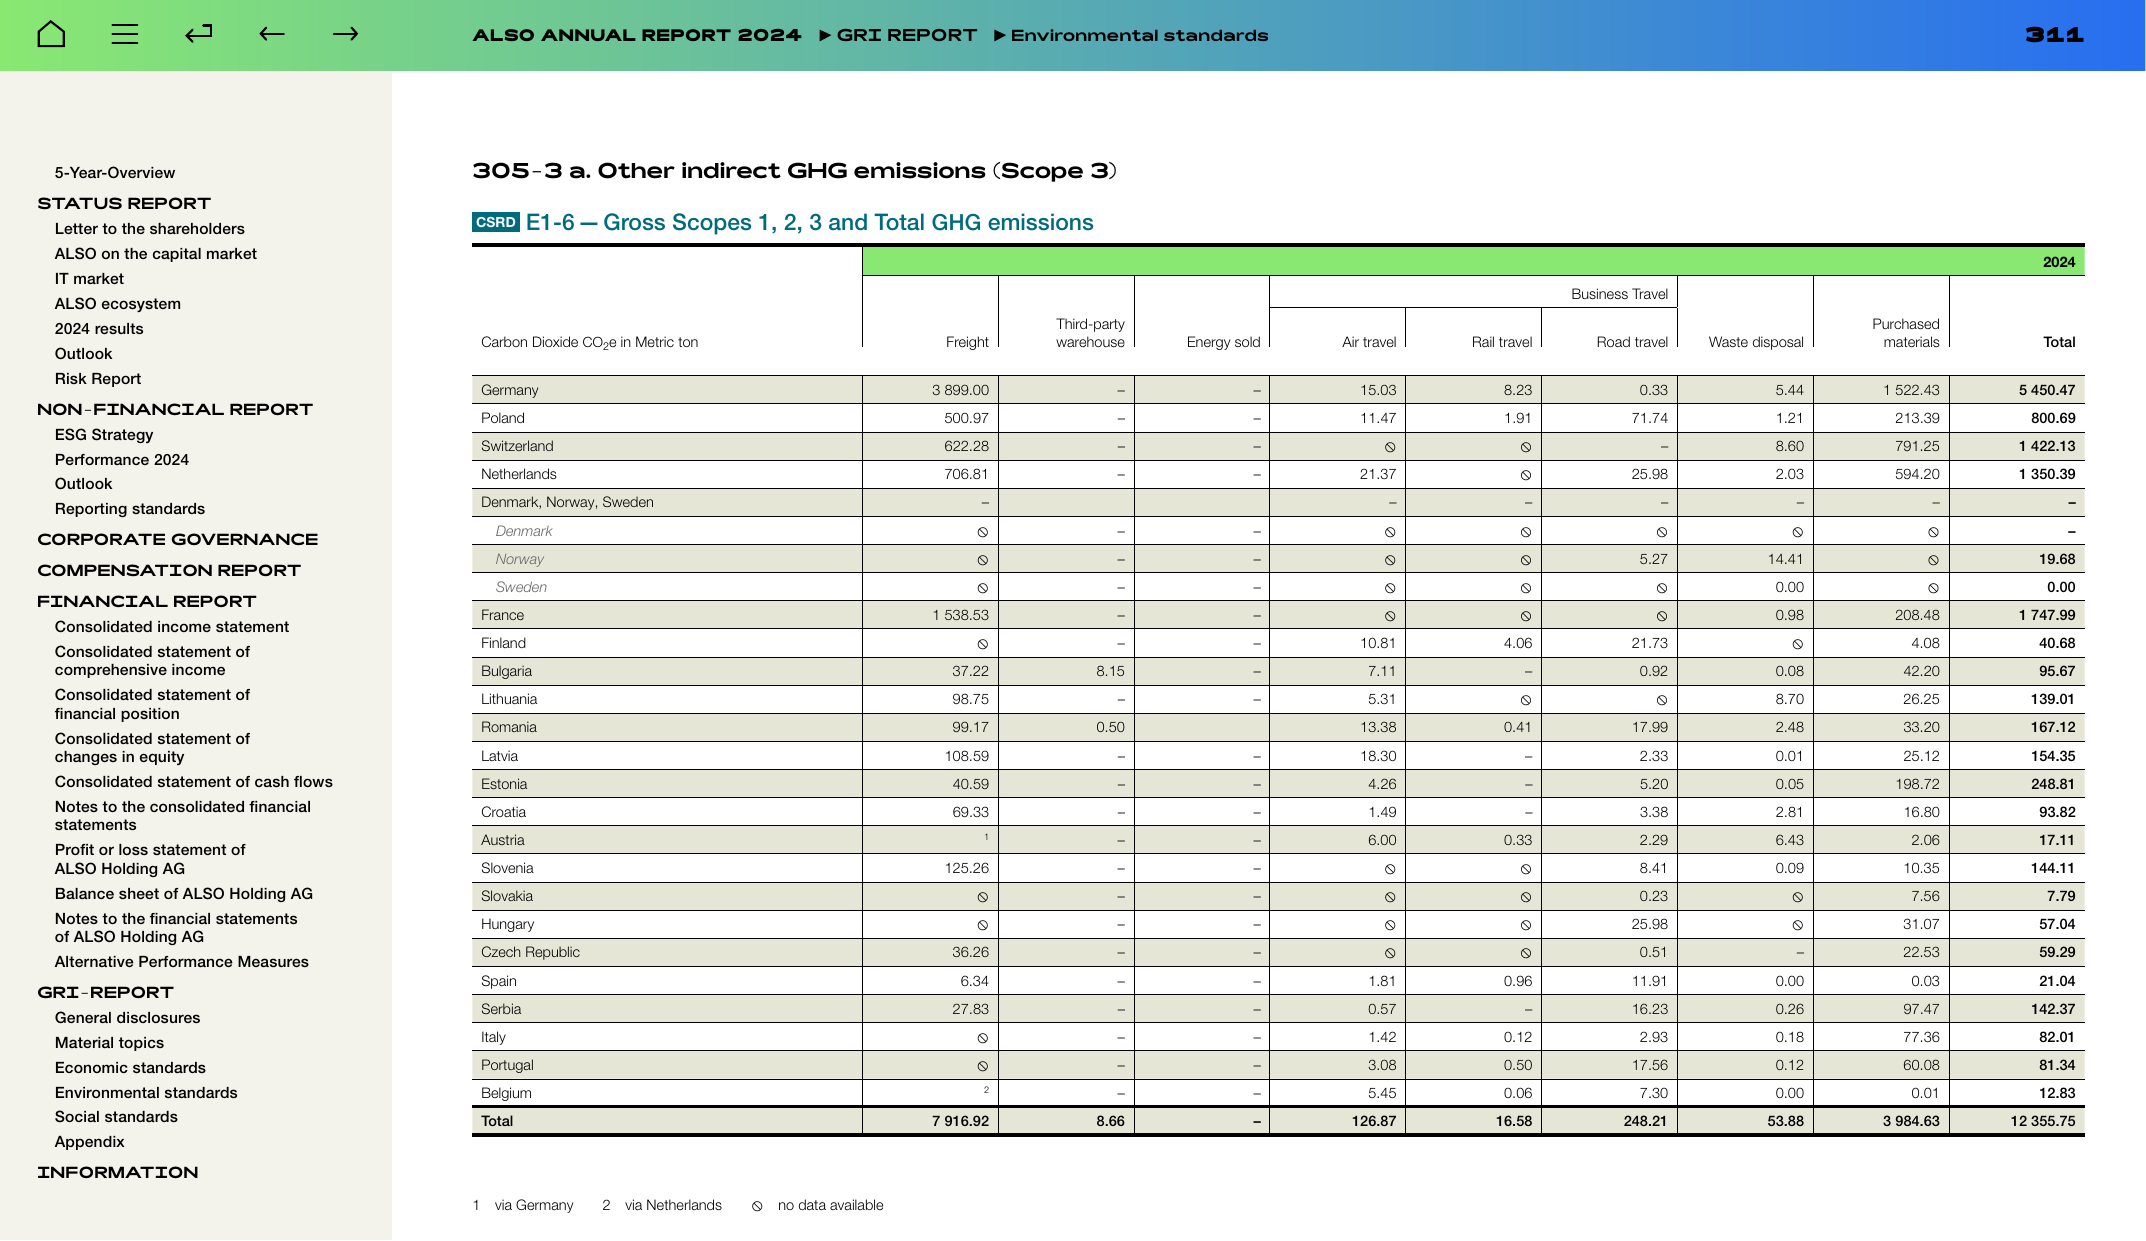Open IT market sidebar entry

click(89, 279)
